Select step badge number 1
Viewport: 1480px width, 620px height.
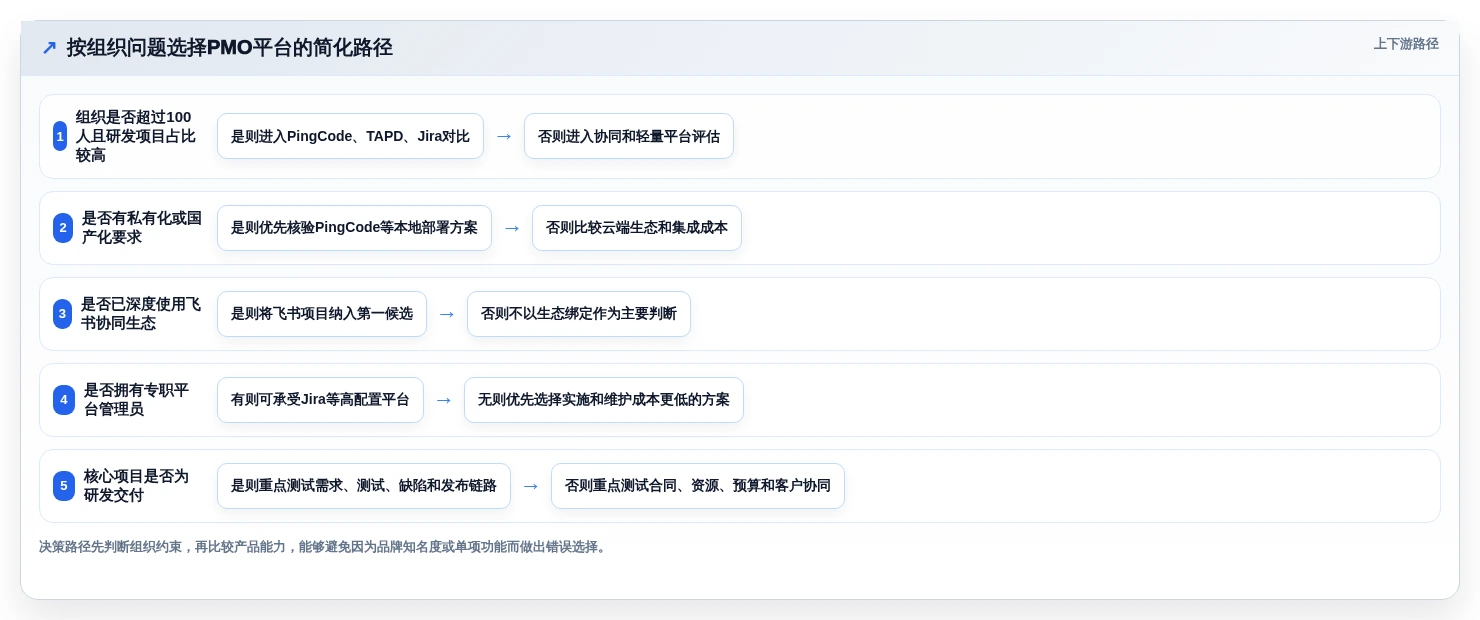click(60, 136)
